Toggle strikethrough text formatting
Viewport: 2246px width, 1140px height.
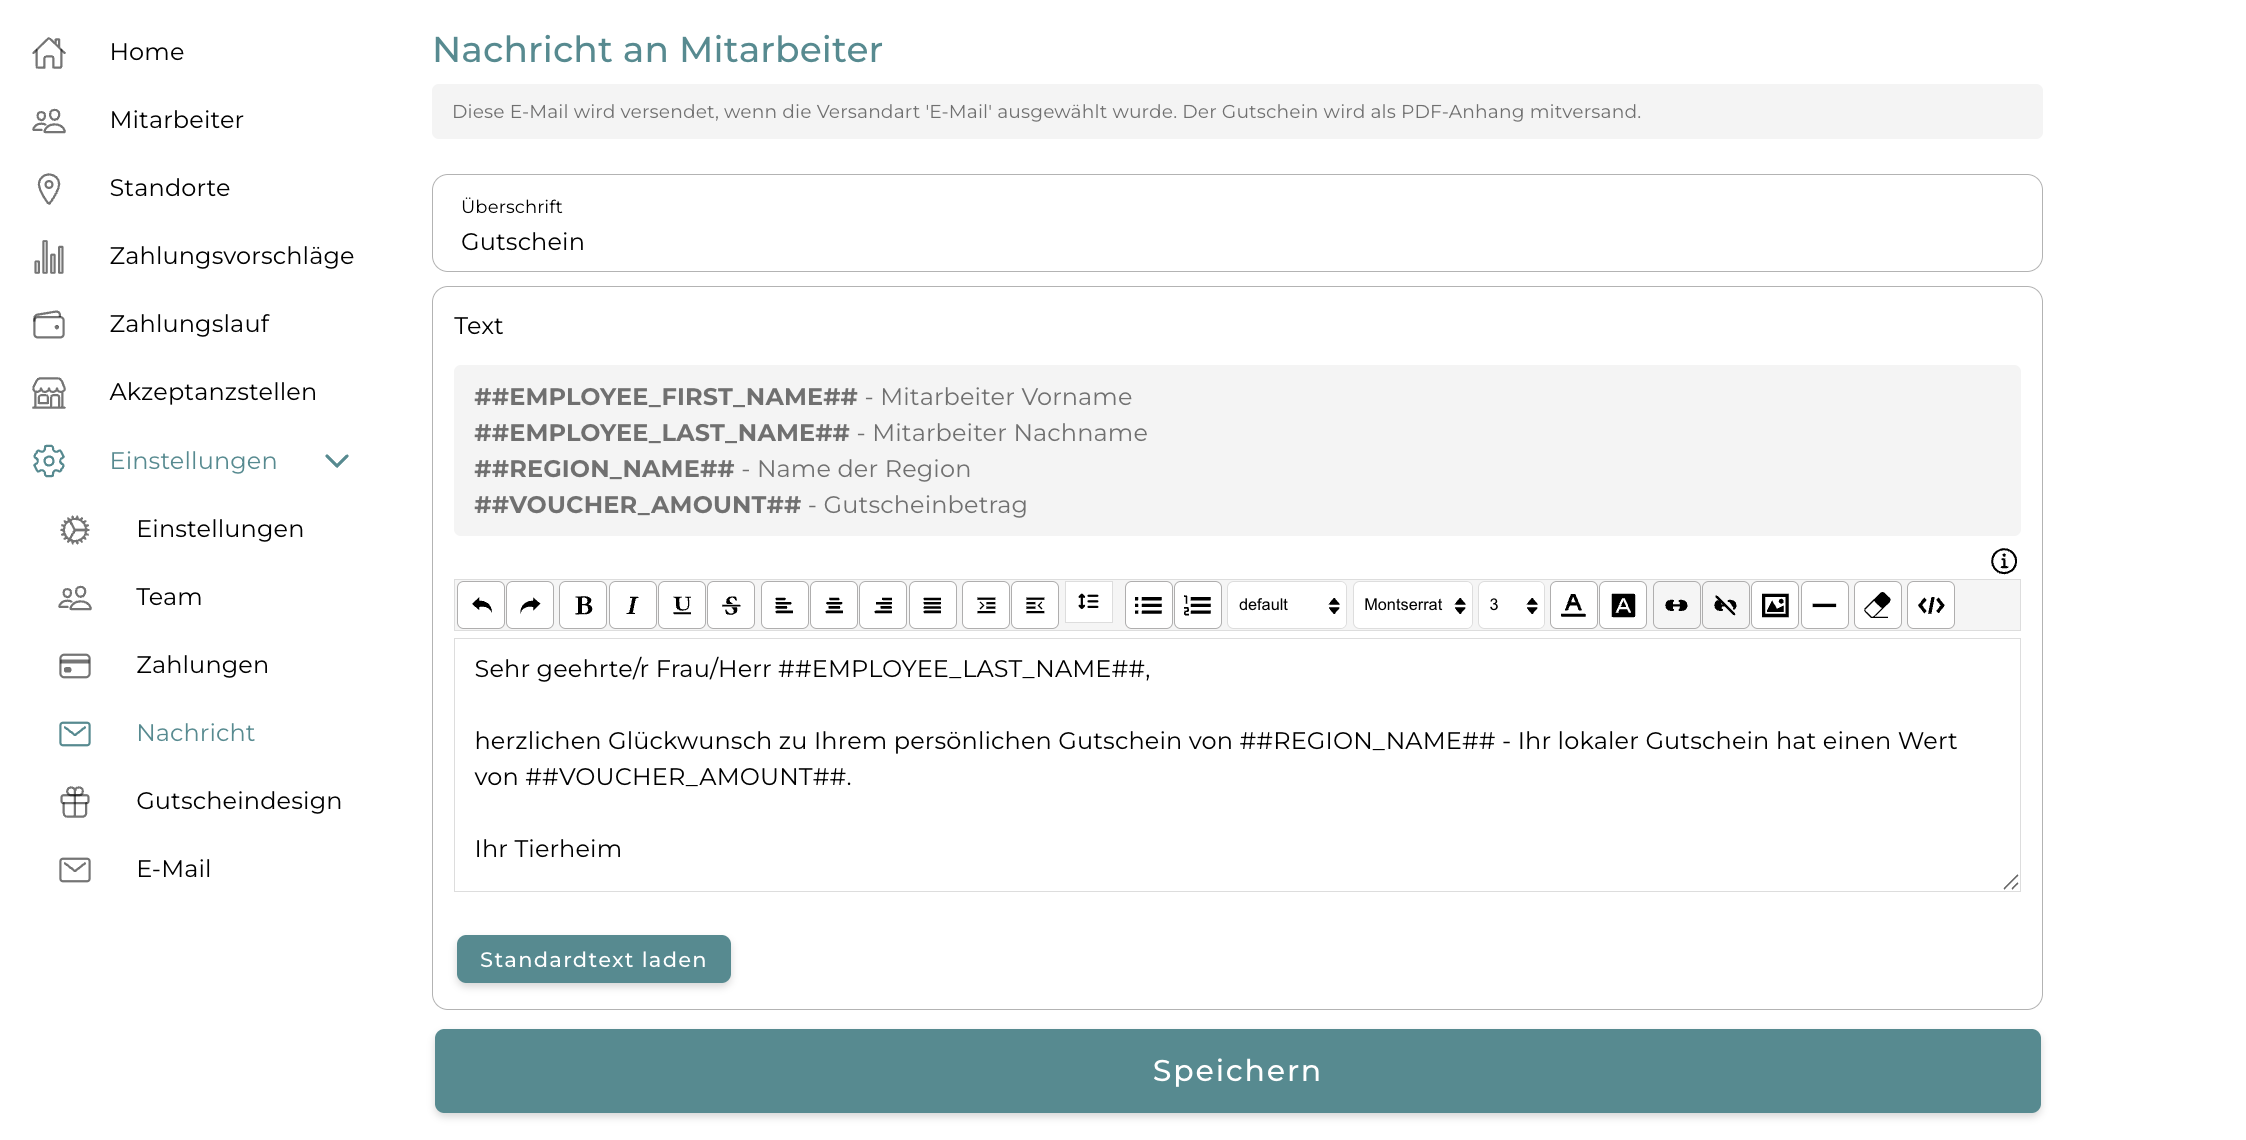(x=731, y=605)
